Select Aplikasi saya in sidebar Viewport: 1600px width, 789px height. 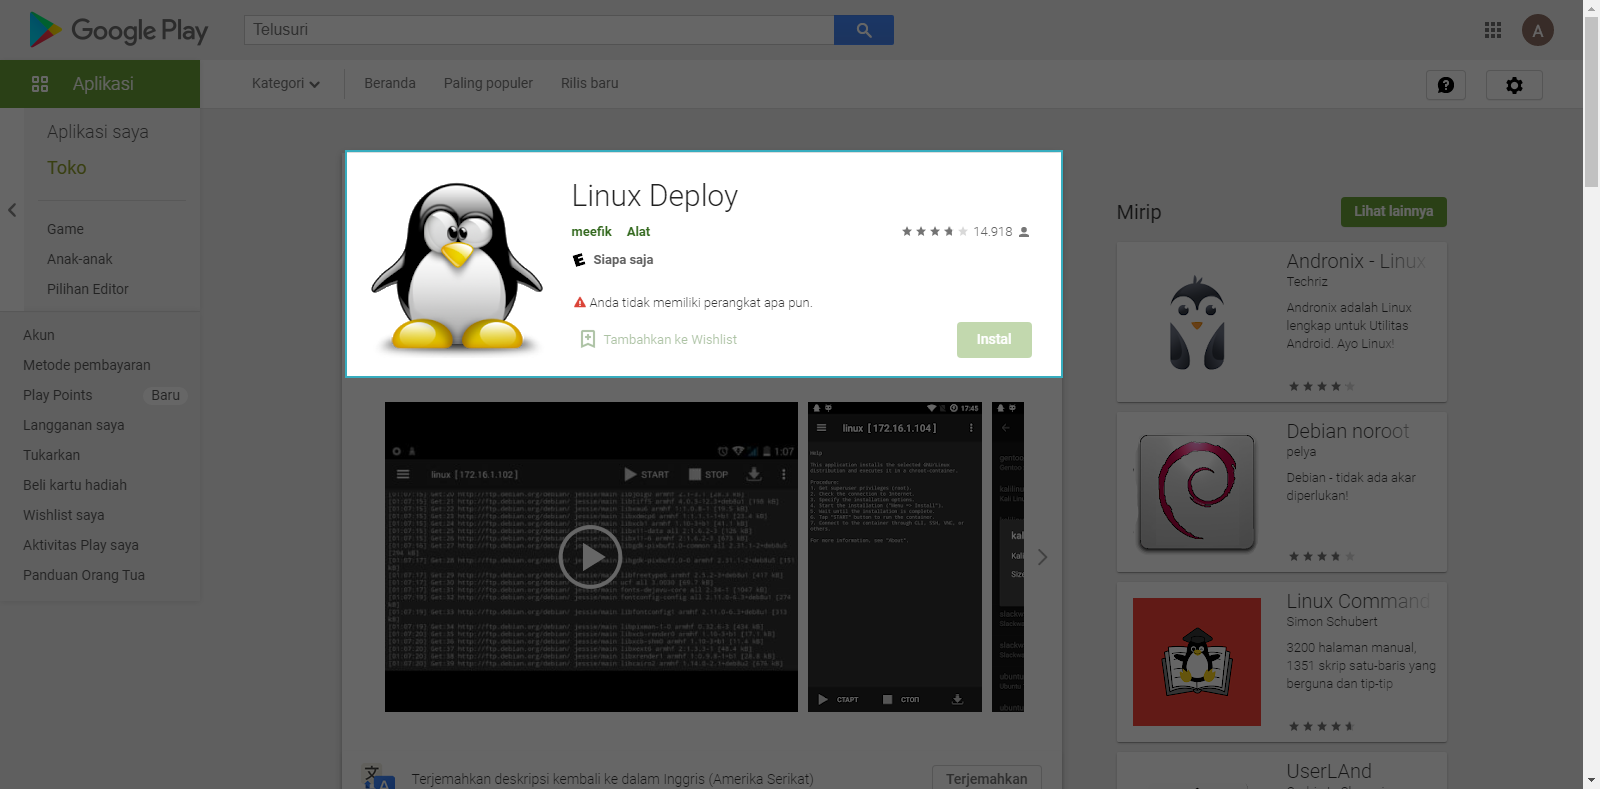tap(98, 132)
